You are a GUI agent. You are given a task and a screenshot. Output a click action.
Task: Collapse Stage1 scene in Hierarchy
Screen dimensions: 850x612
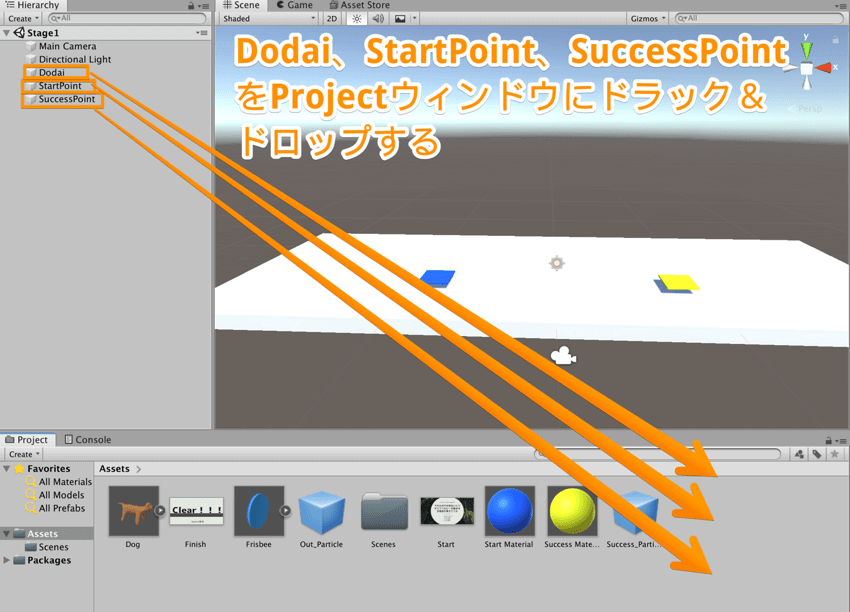click(x=7, y=33)
